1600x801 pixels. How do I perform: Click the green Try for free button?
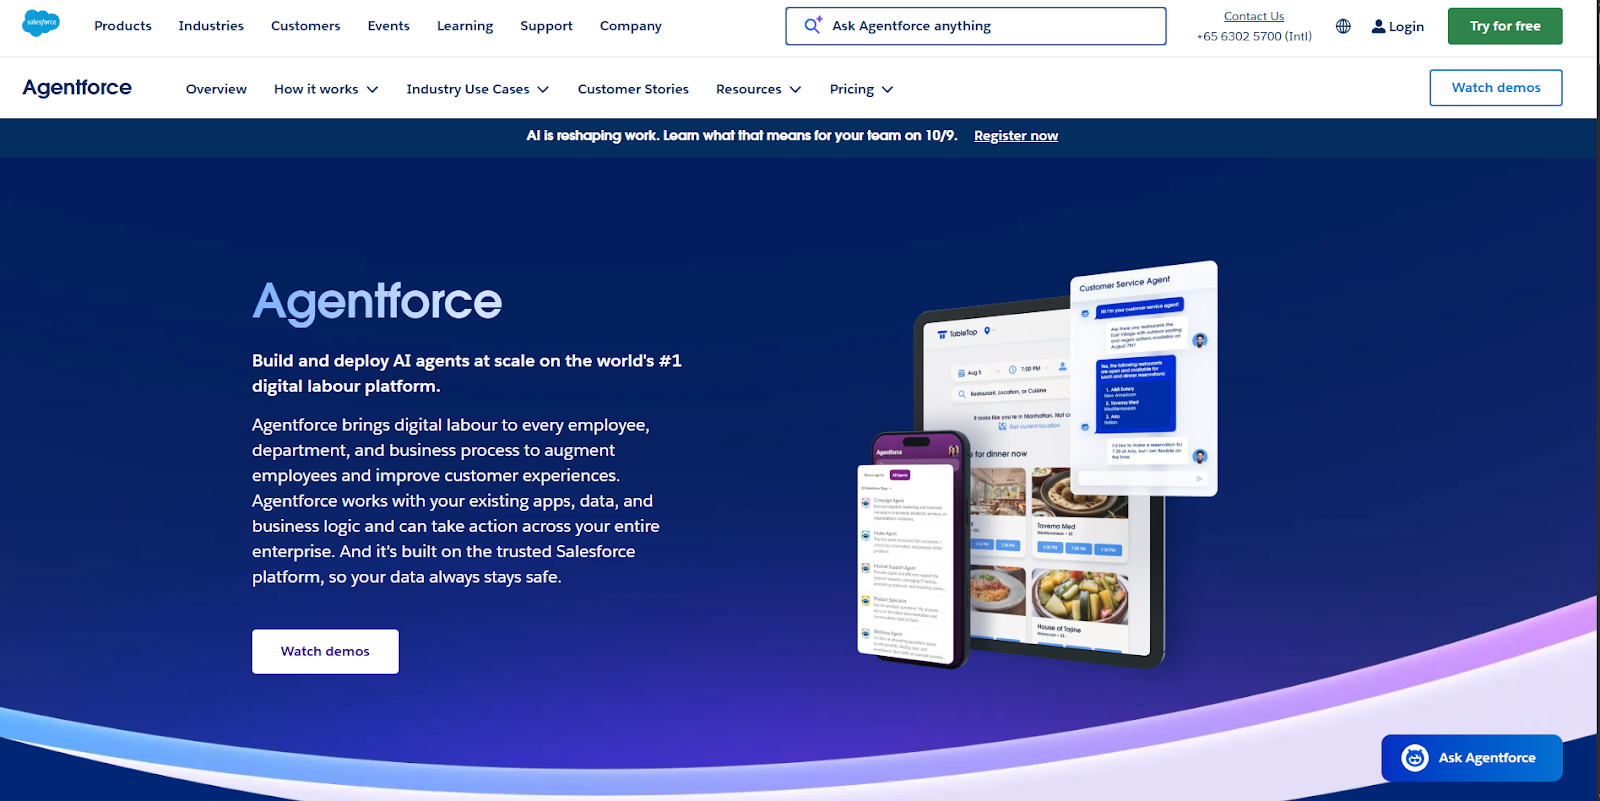[1505, 26]
